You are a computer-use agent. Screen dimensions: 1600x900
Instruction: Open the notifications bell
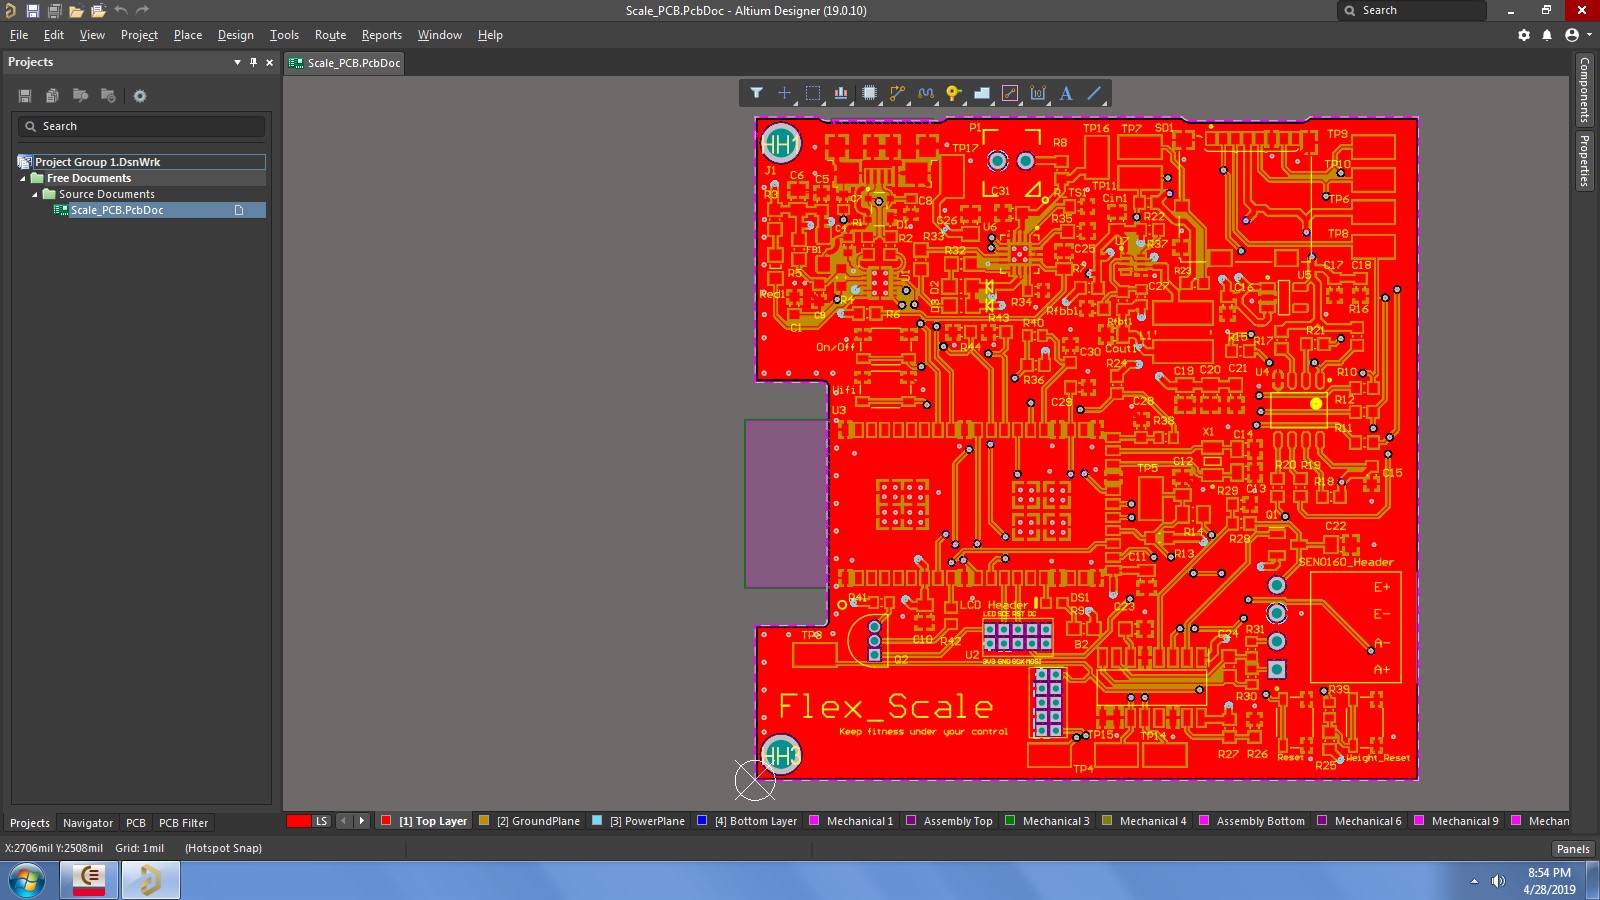[1547, 35]
